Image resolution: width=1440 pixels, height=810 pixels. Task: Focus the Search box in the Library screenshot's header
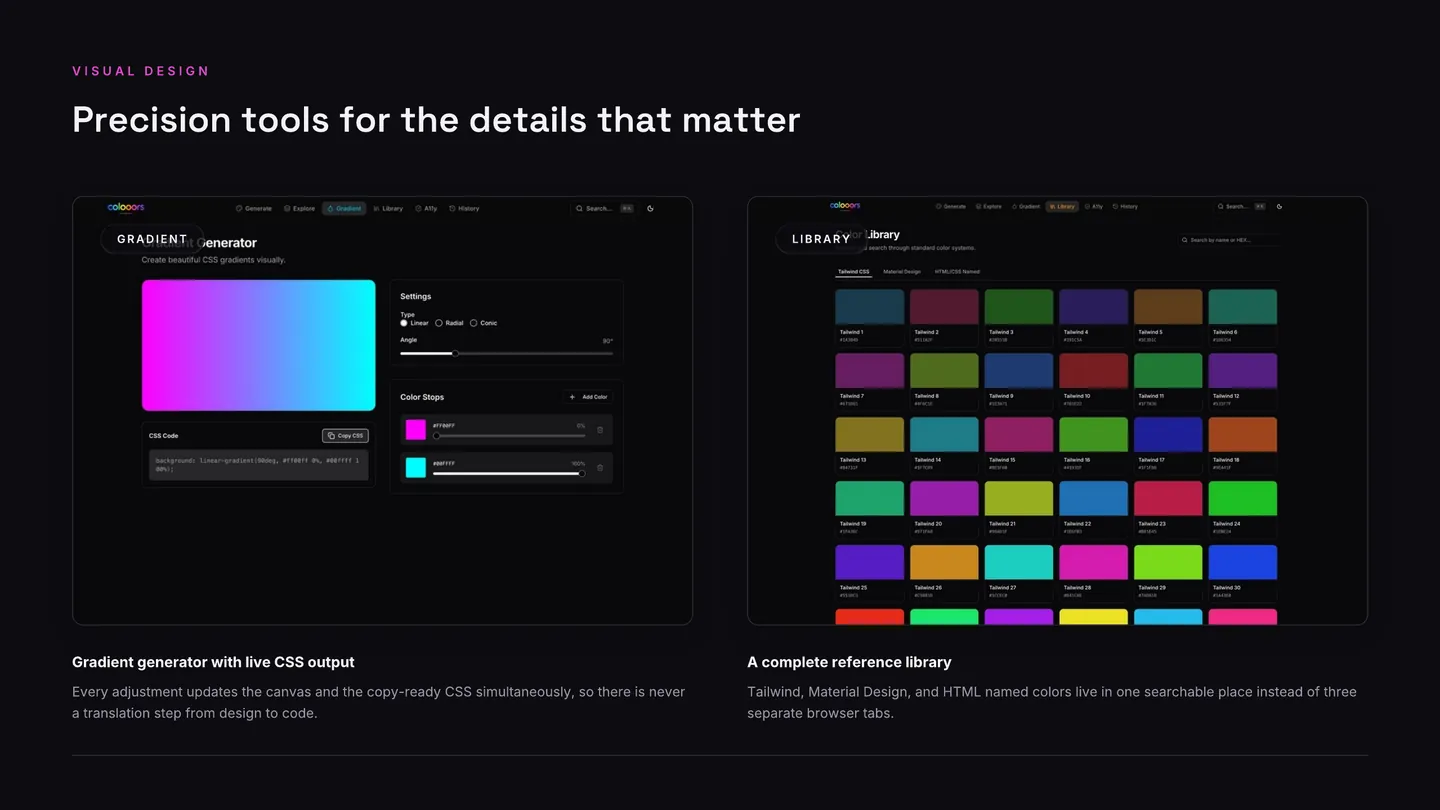click(x=1241, y=207)
